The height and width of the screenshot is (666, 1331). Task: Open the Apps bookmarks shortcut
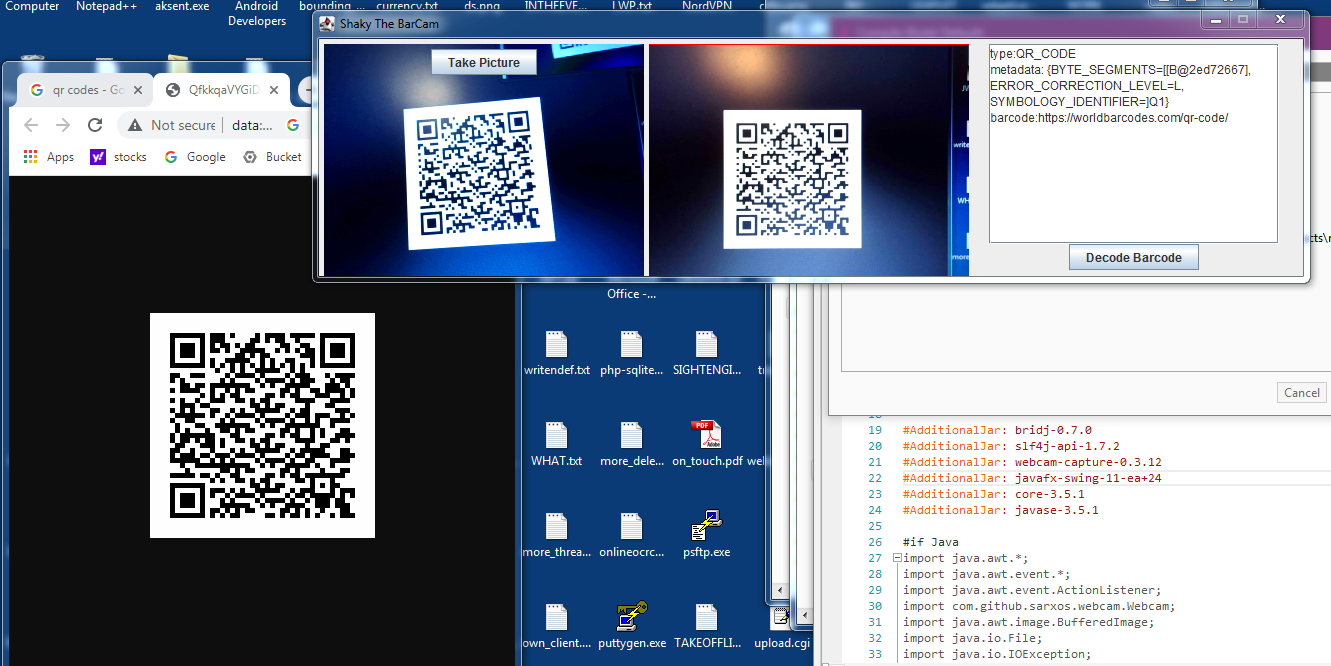tap(48, 157)
